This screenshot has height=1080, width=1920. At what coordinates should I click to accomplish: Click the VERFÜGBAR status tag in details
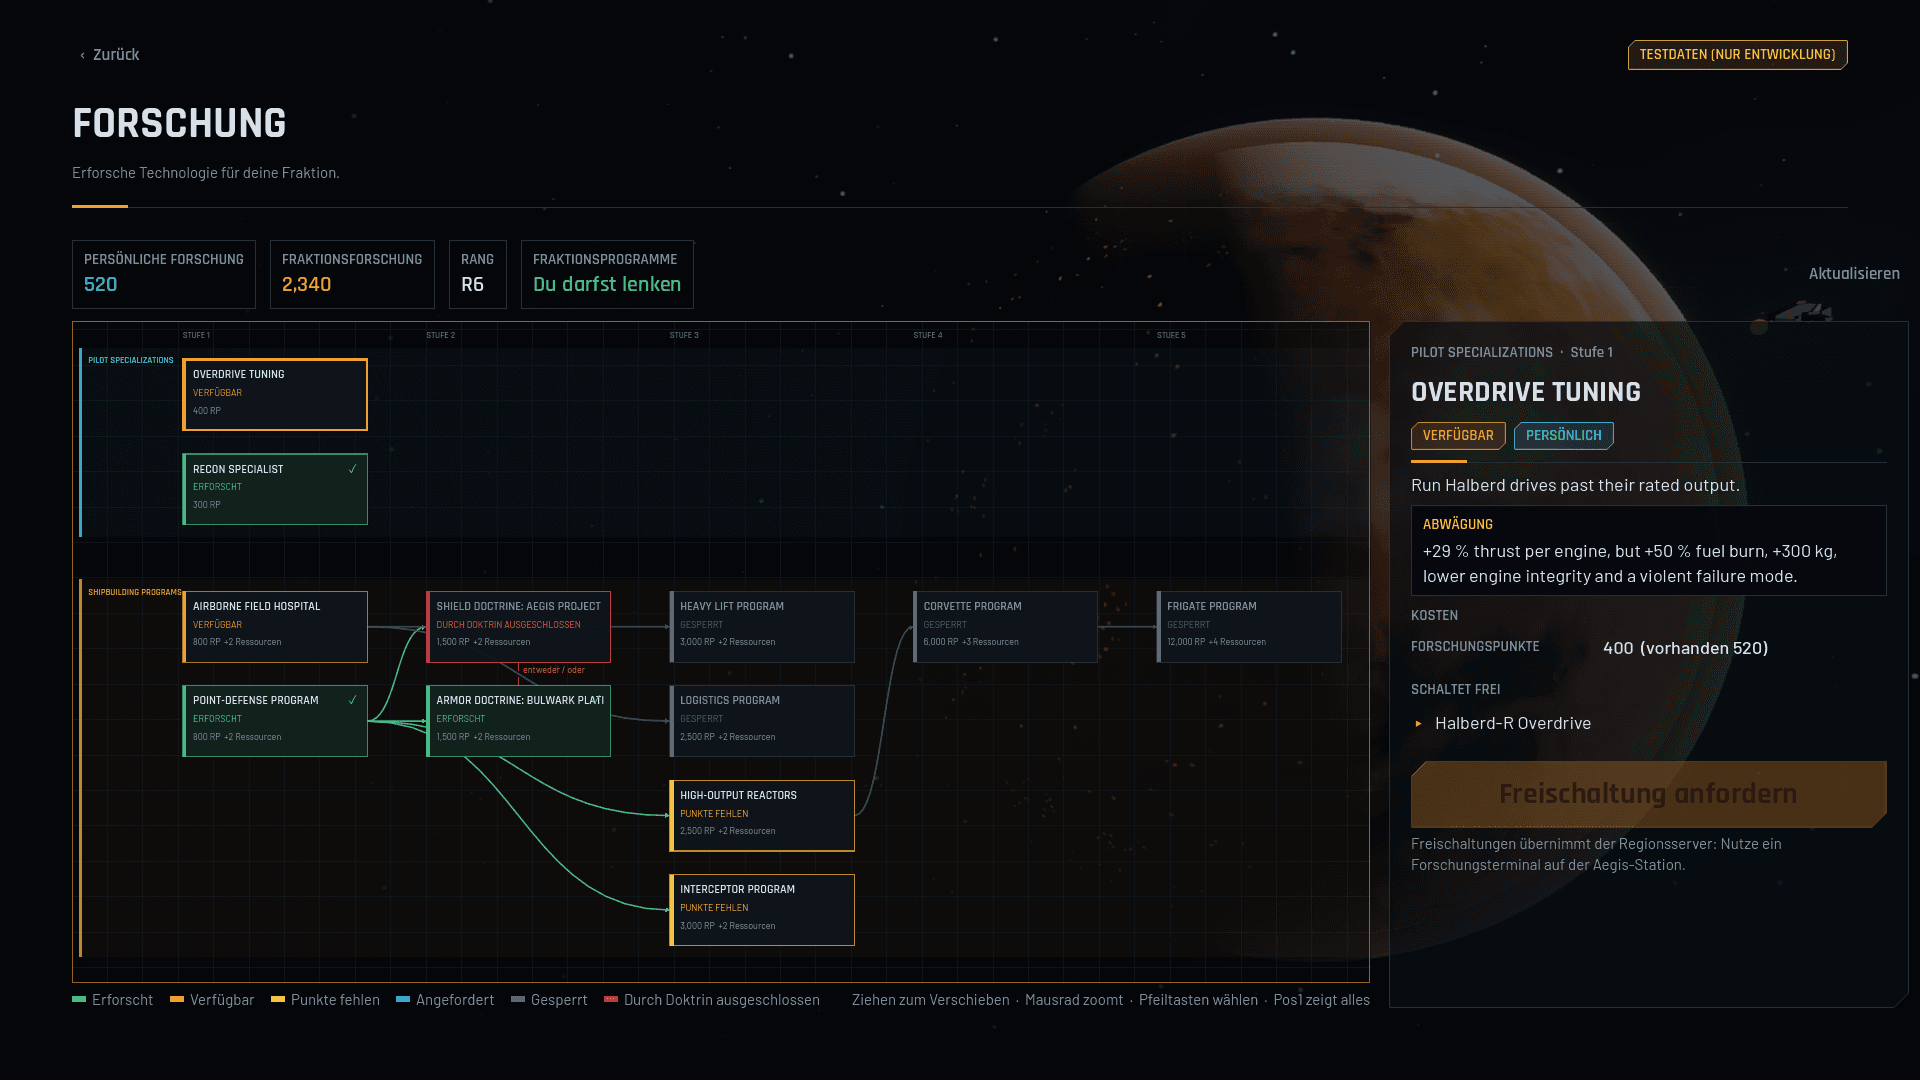coord(1458,436)
